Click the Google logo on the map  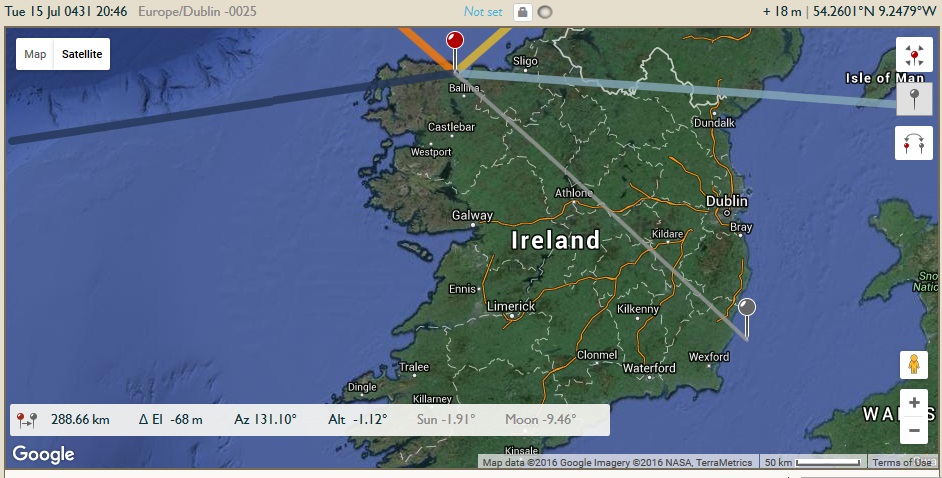pyautogui.click(x=43, y=455)
